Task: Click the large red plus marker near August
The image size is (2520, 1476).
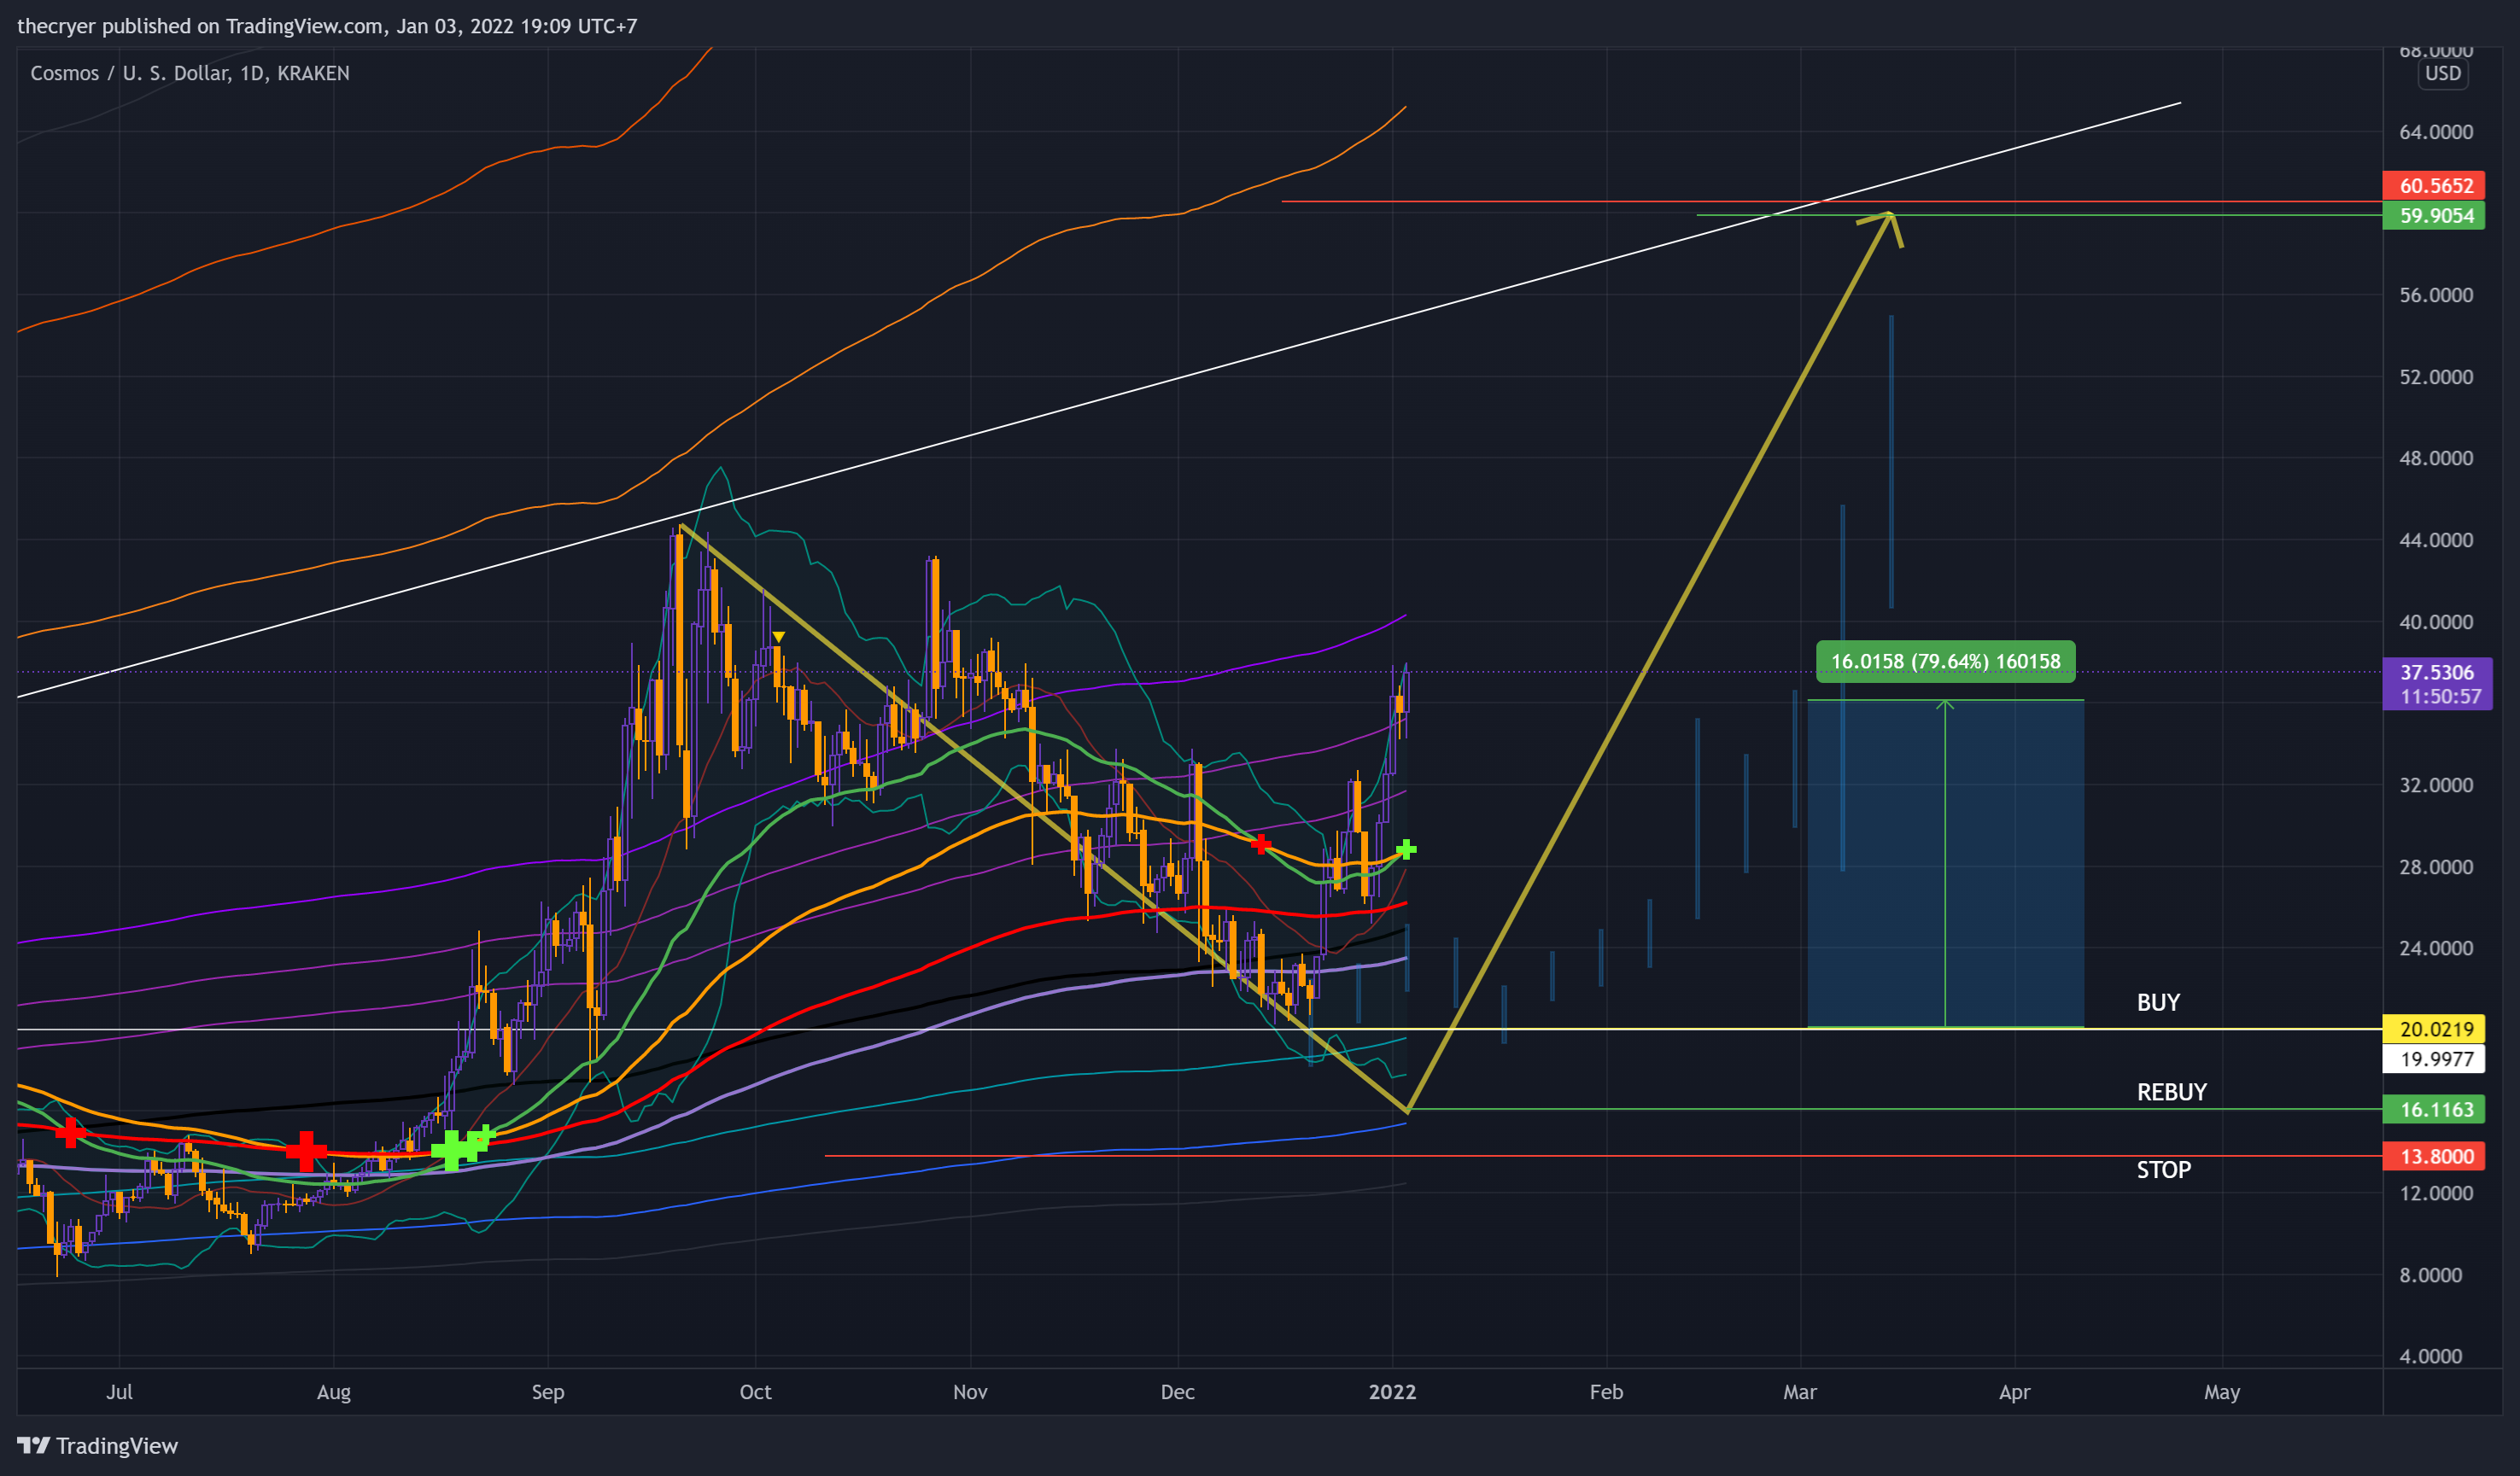Action: coord(306,1151)
